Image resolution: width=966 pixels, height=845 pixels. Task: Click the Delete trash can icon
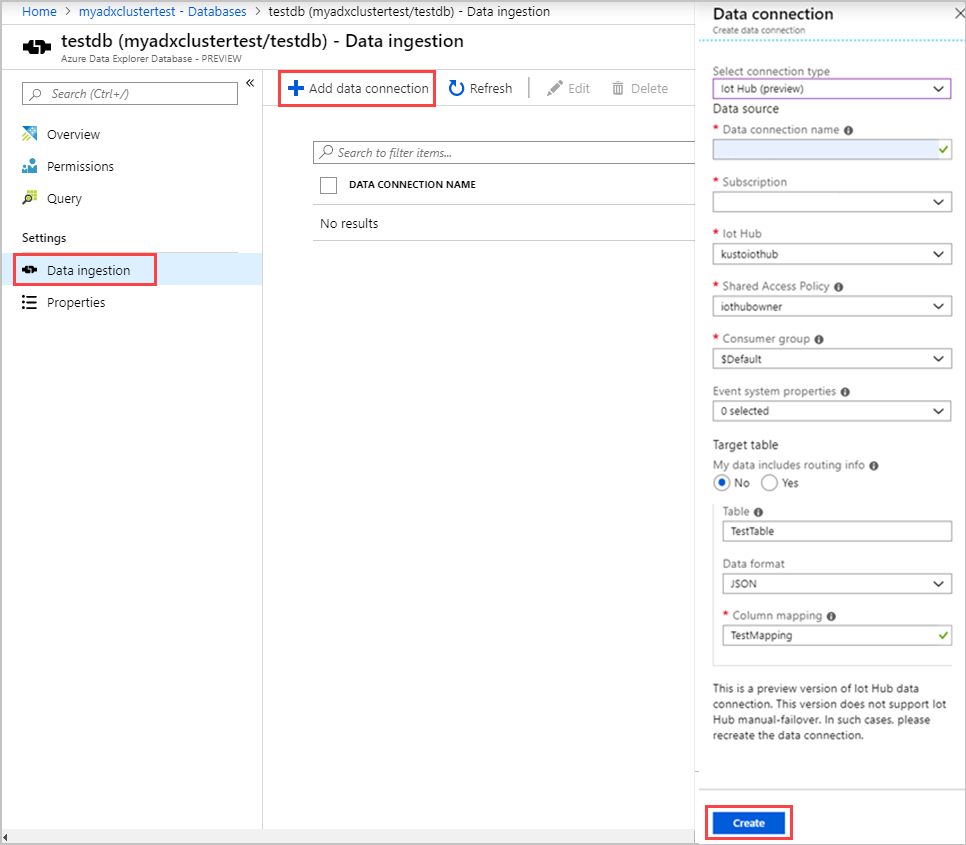coord(617,88)
